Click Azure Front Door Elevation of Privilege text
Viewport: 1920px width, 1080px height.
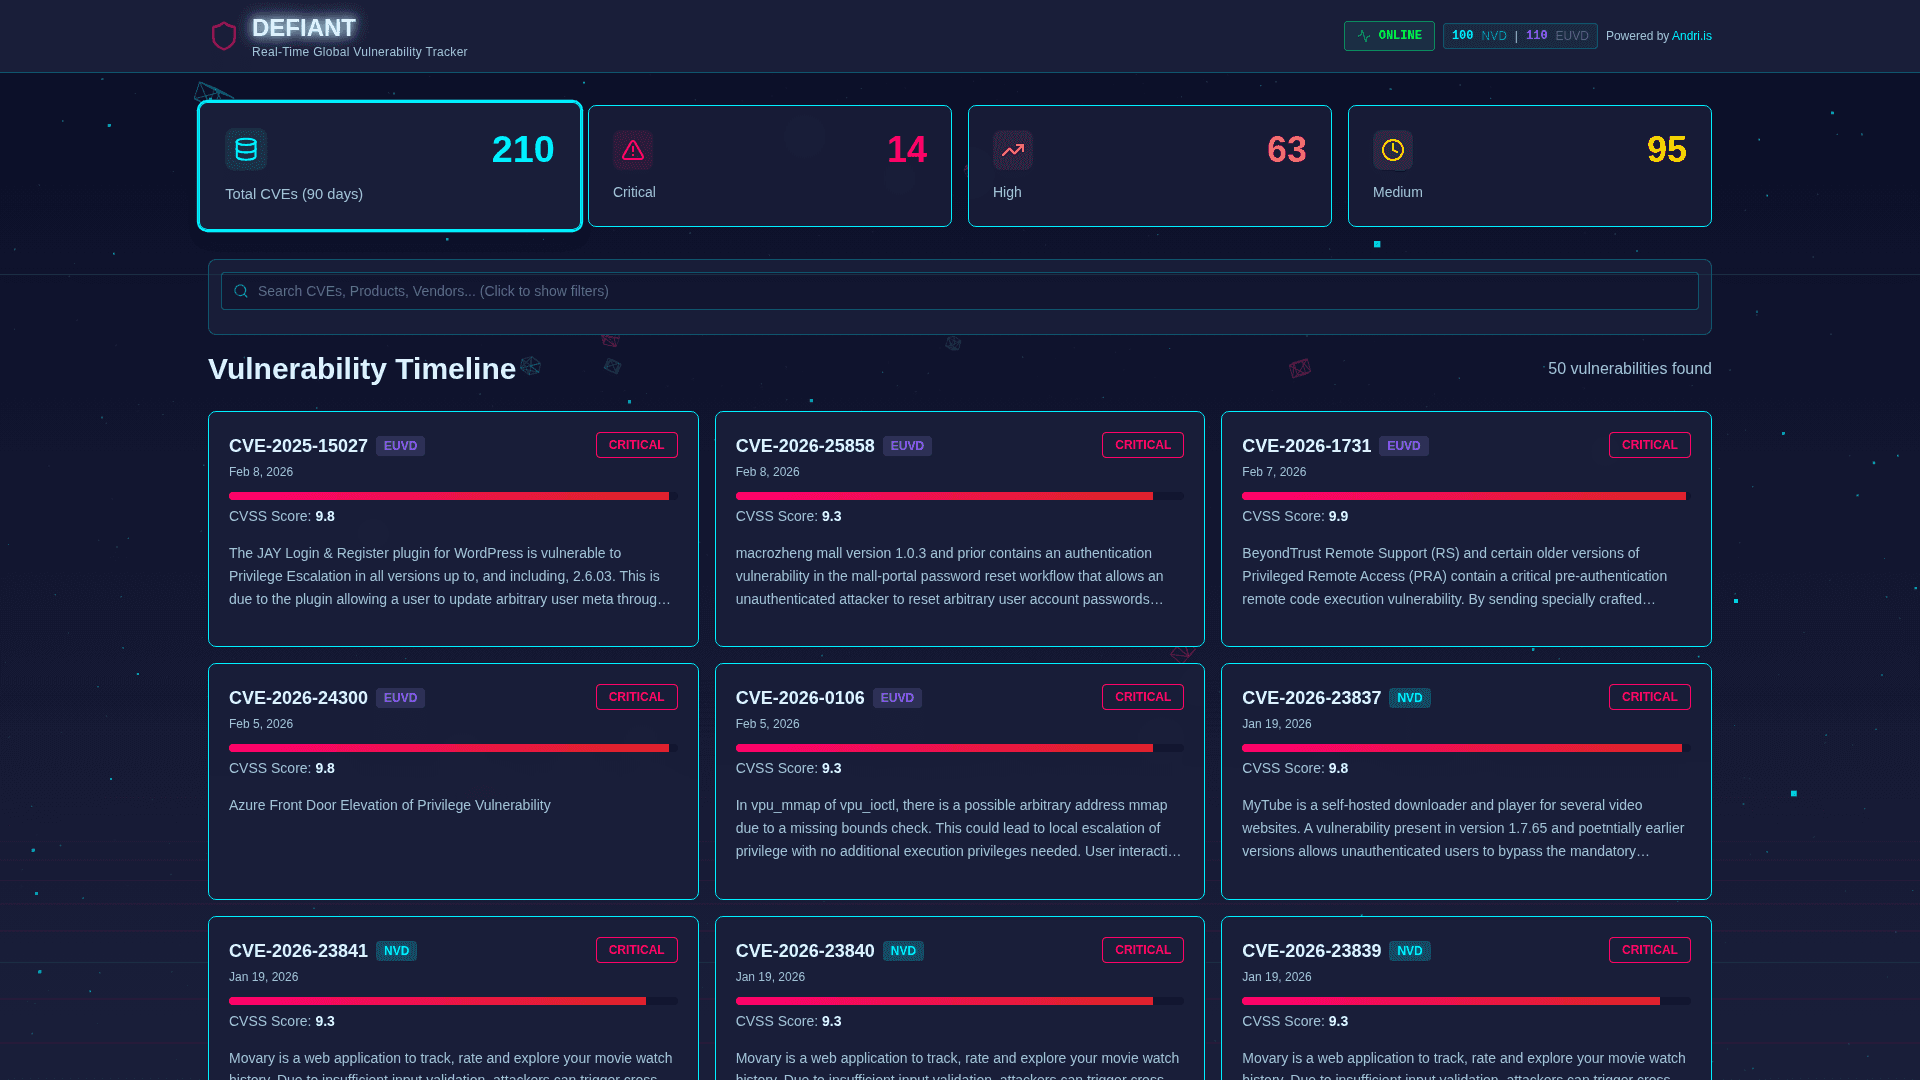[390, 805]
